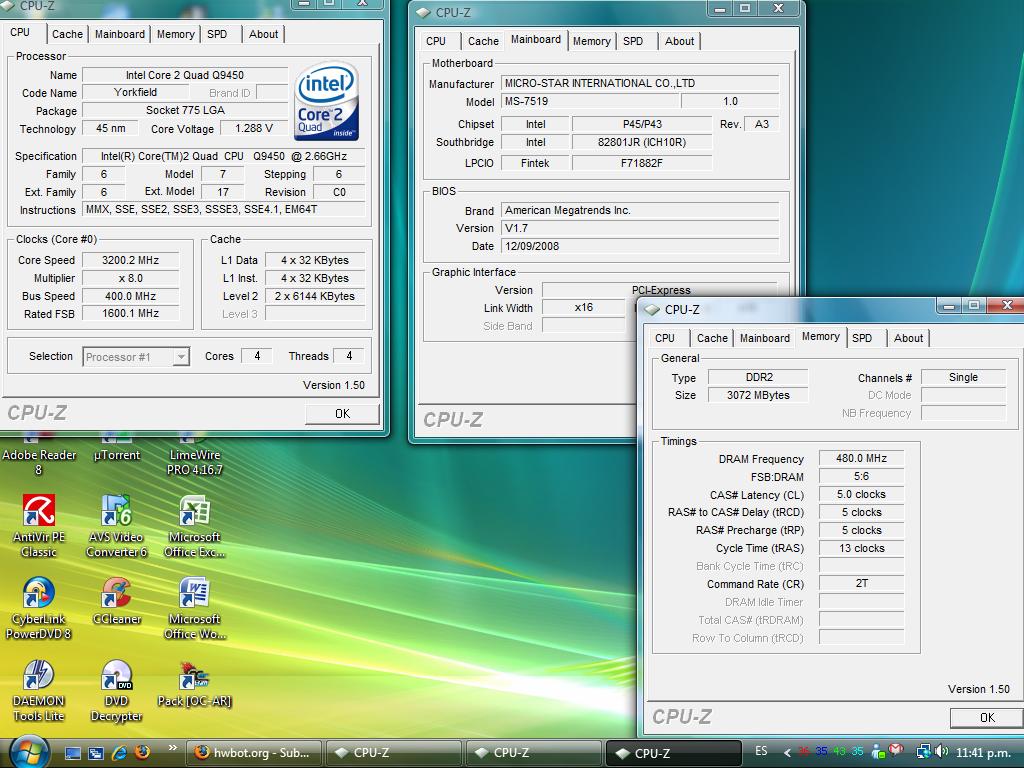This screenshot has width=1024, height=768.
Task: Open Cache tab in the CPU window
Action: pyautogui.click(x=67, y=34)
